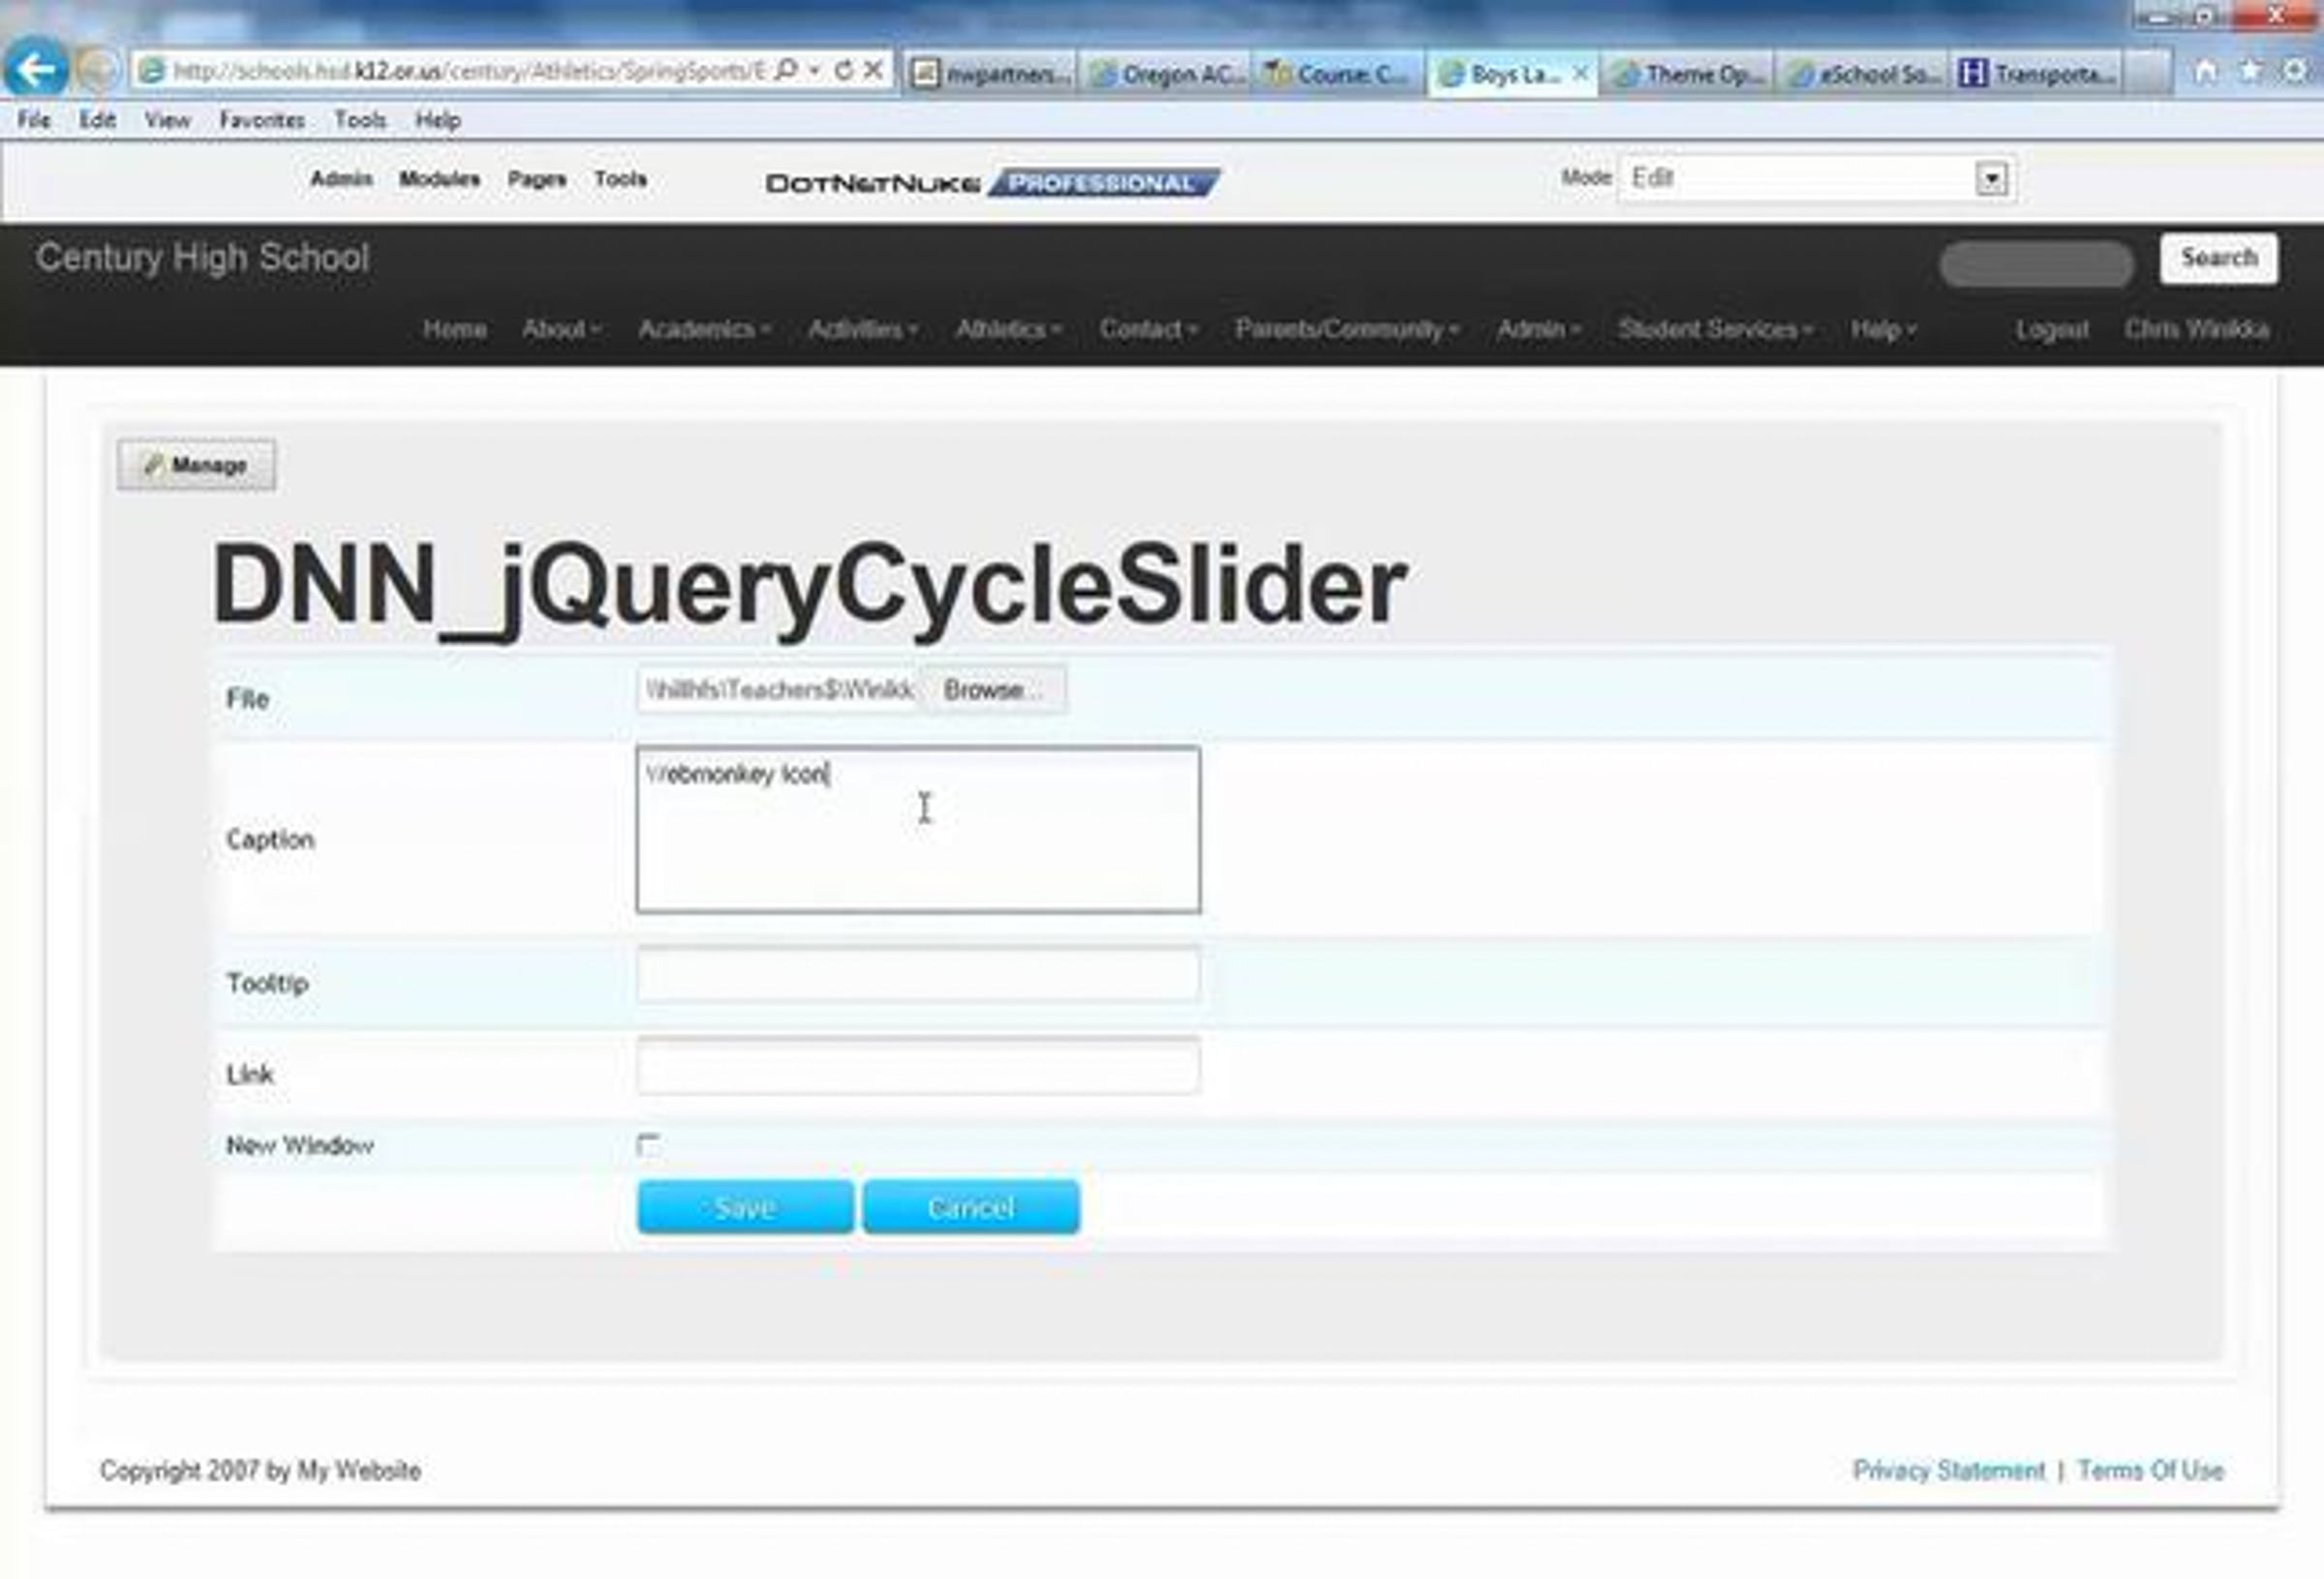This screenshot has width=2324, height=1579.
Task: Open the Privacy Statement link
Action: [x=1948, y=1470]
